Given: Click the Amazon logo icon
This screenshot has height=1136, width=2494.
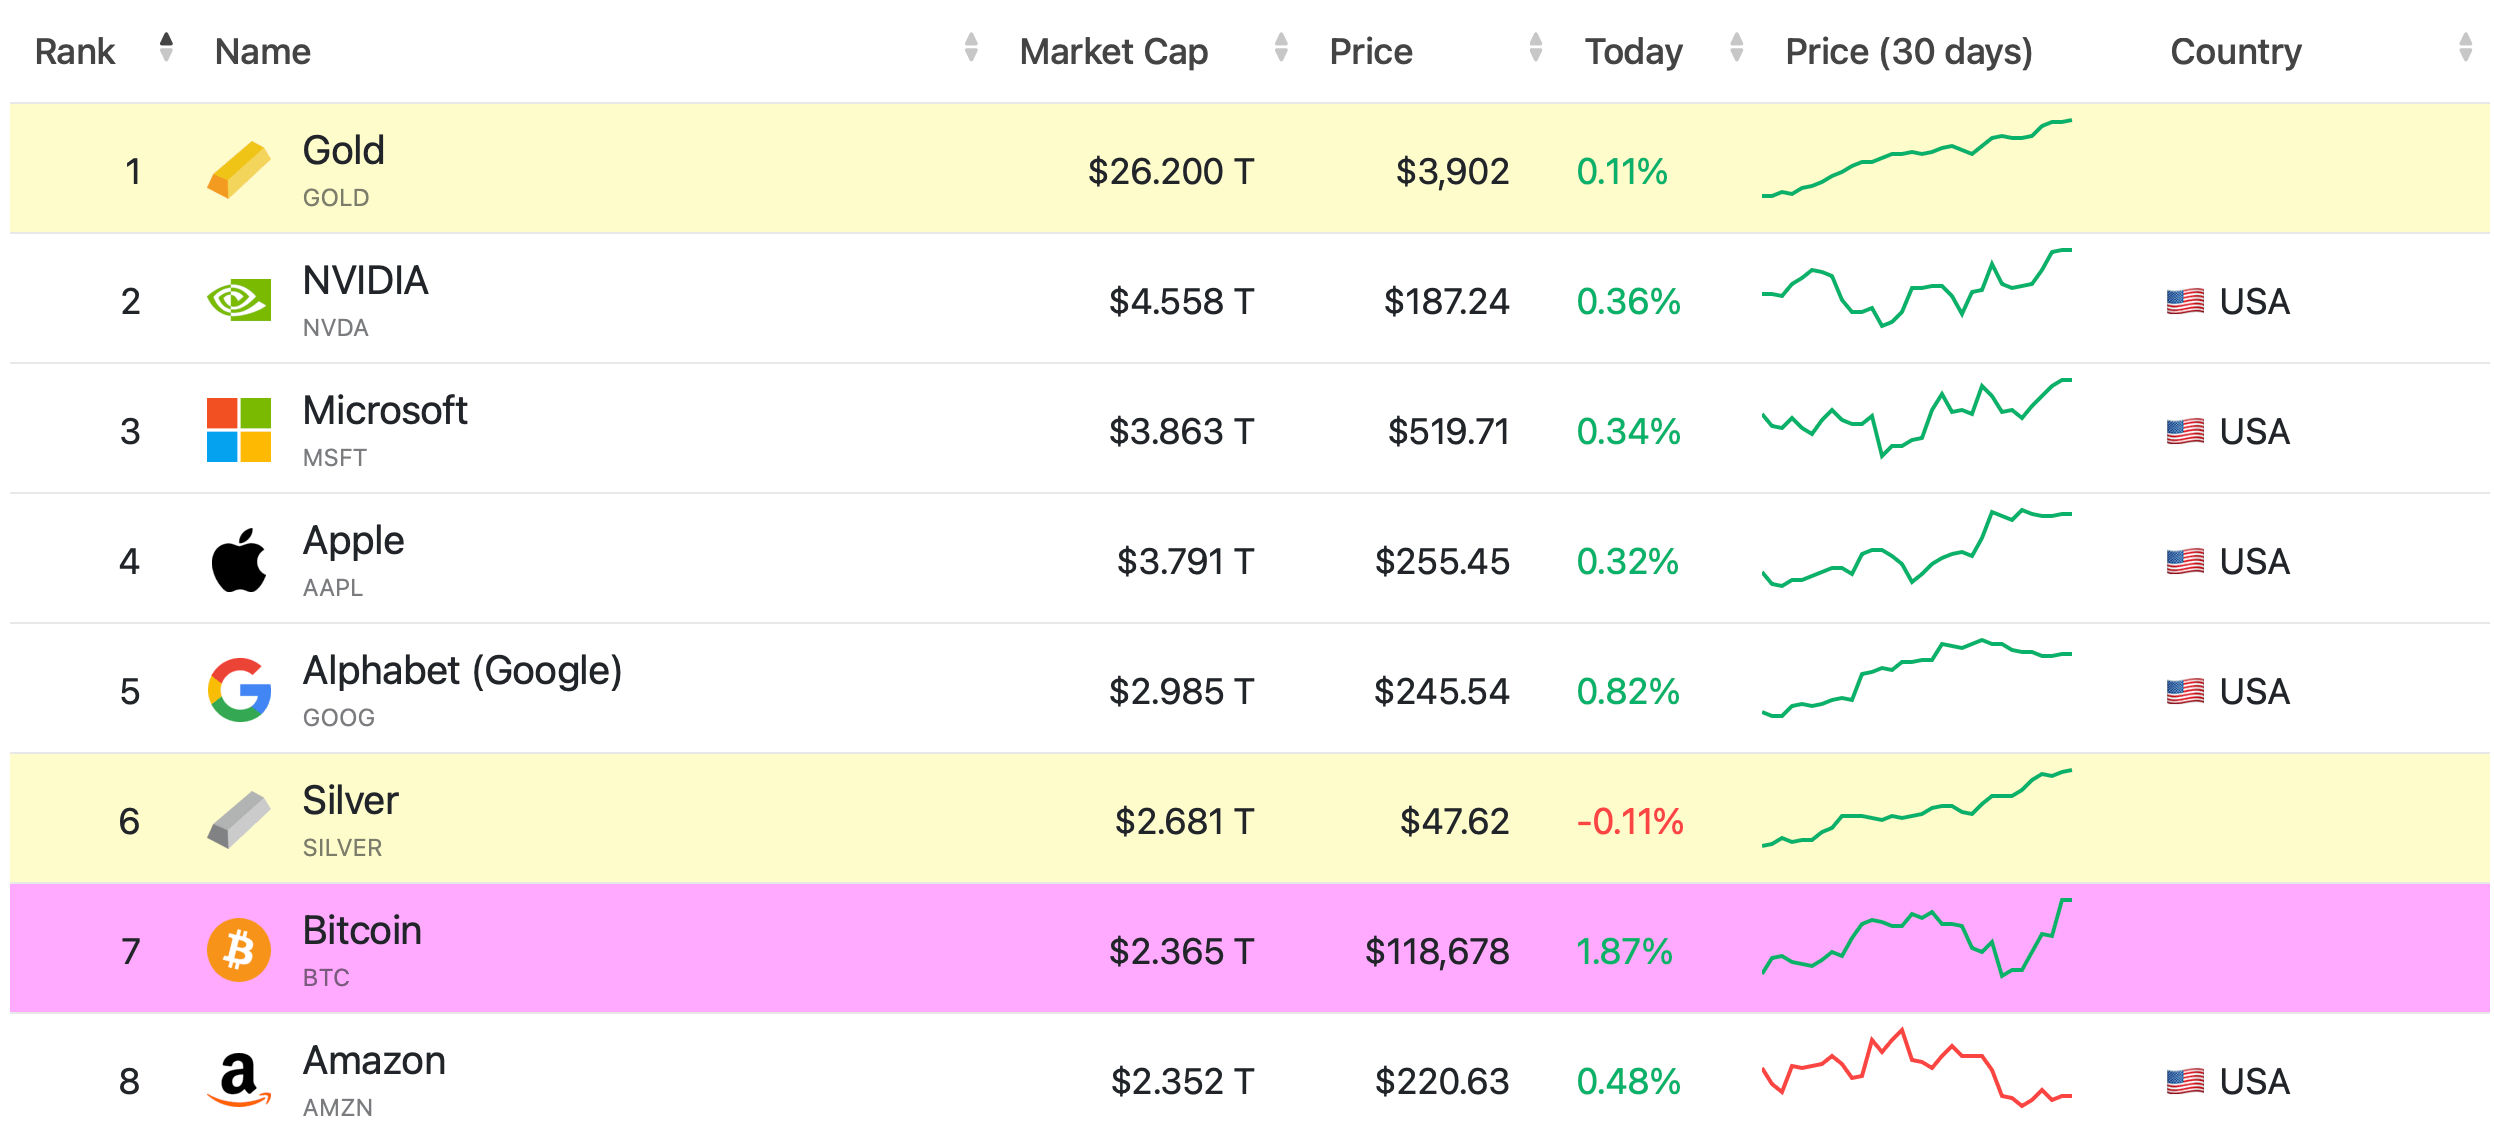Looking at the screenshot, I should click(x=238, y=1080).
